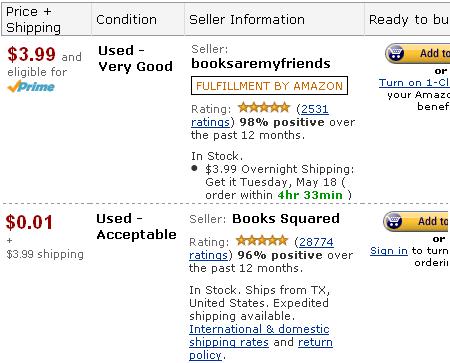The width and height of the screenshot is (450, 363).
Task: Open the 2531 ratings link
Action: (x=260, y=115)
